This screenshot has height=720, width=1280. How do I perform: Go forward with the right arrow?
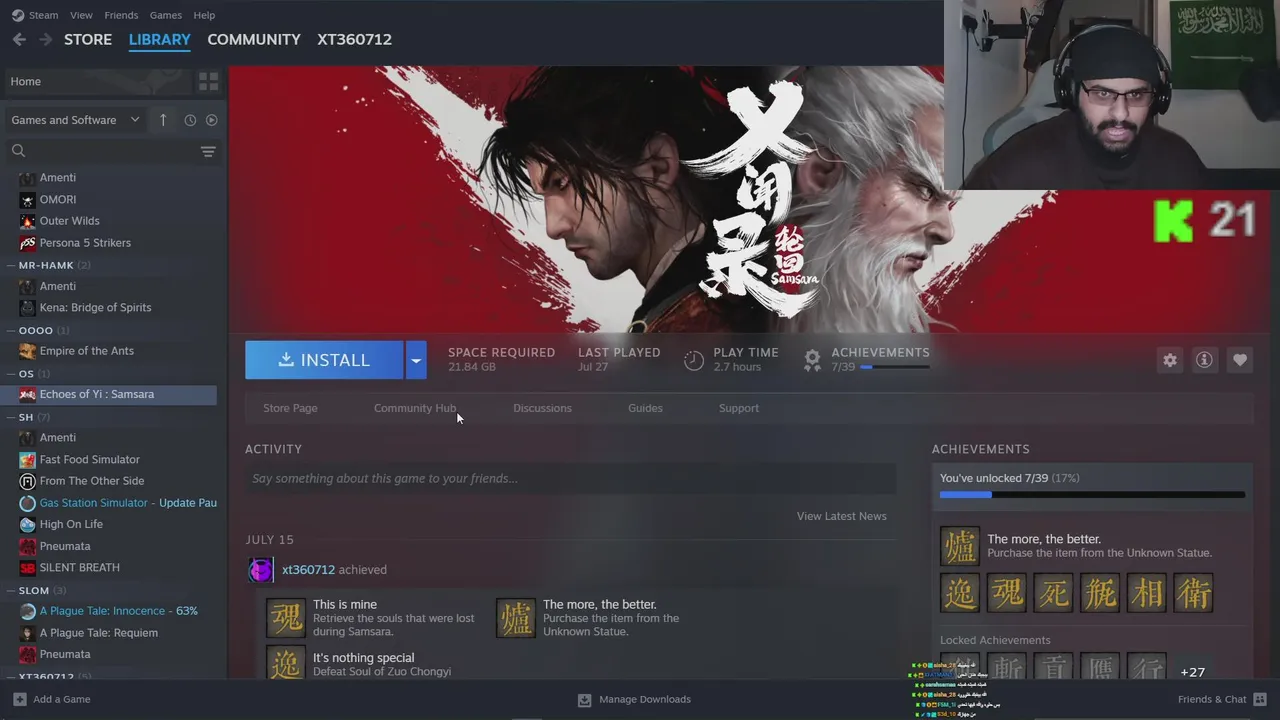(x=45, y=39)
